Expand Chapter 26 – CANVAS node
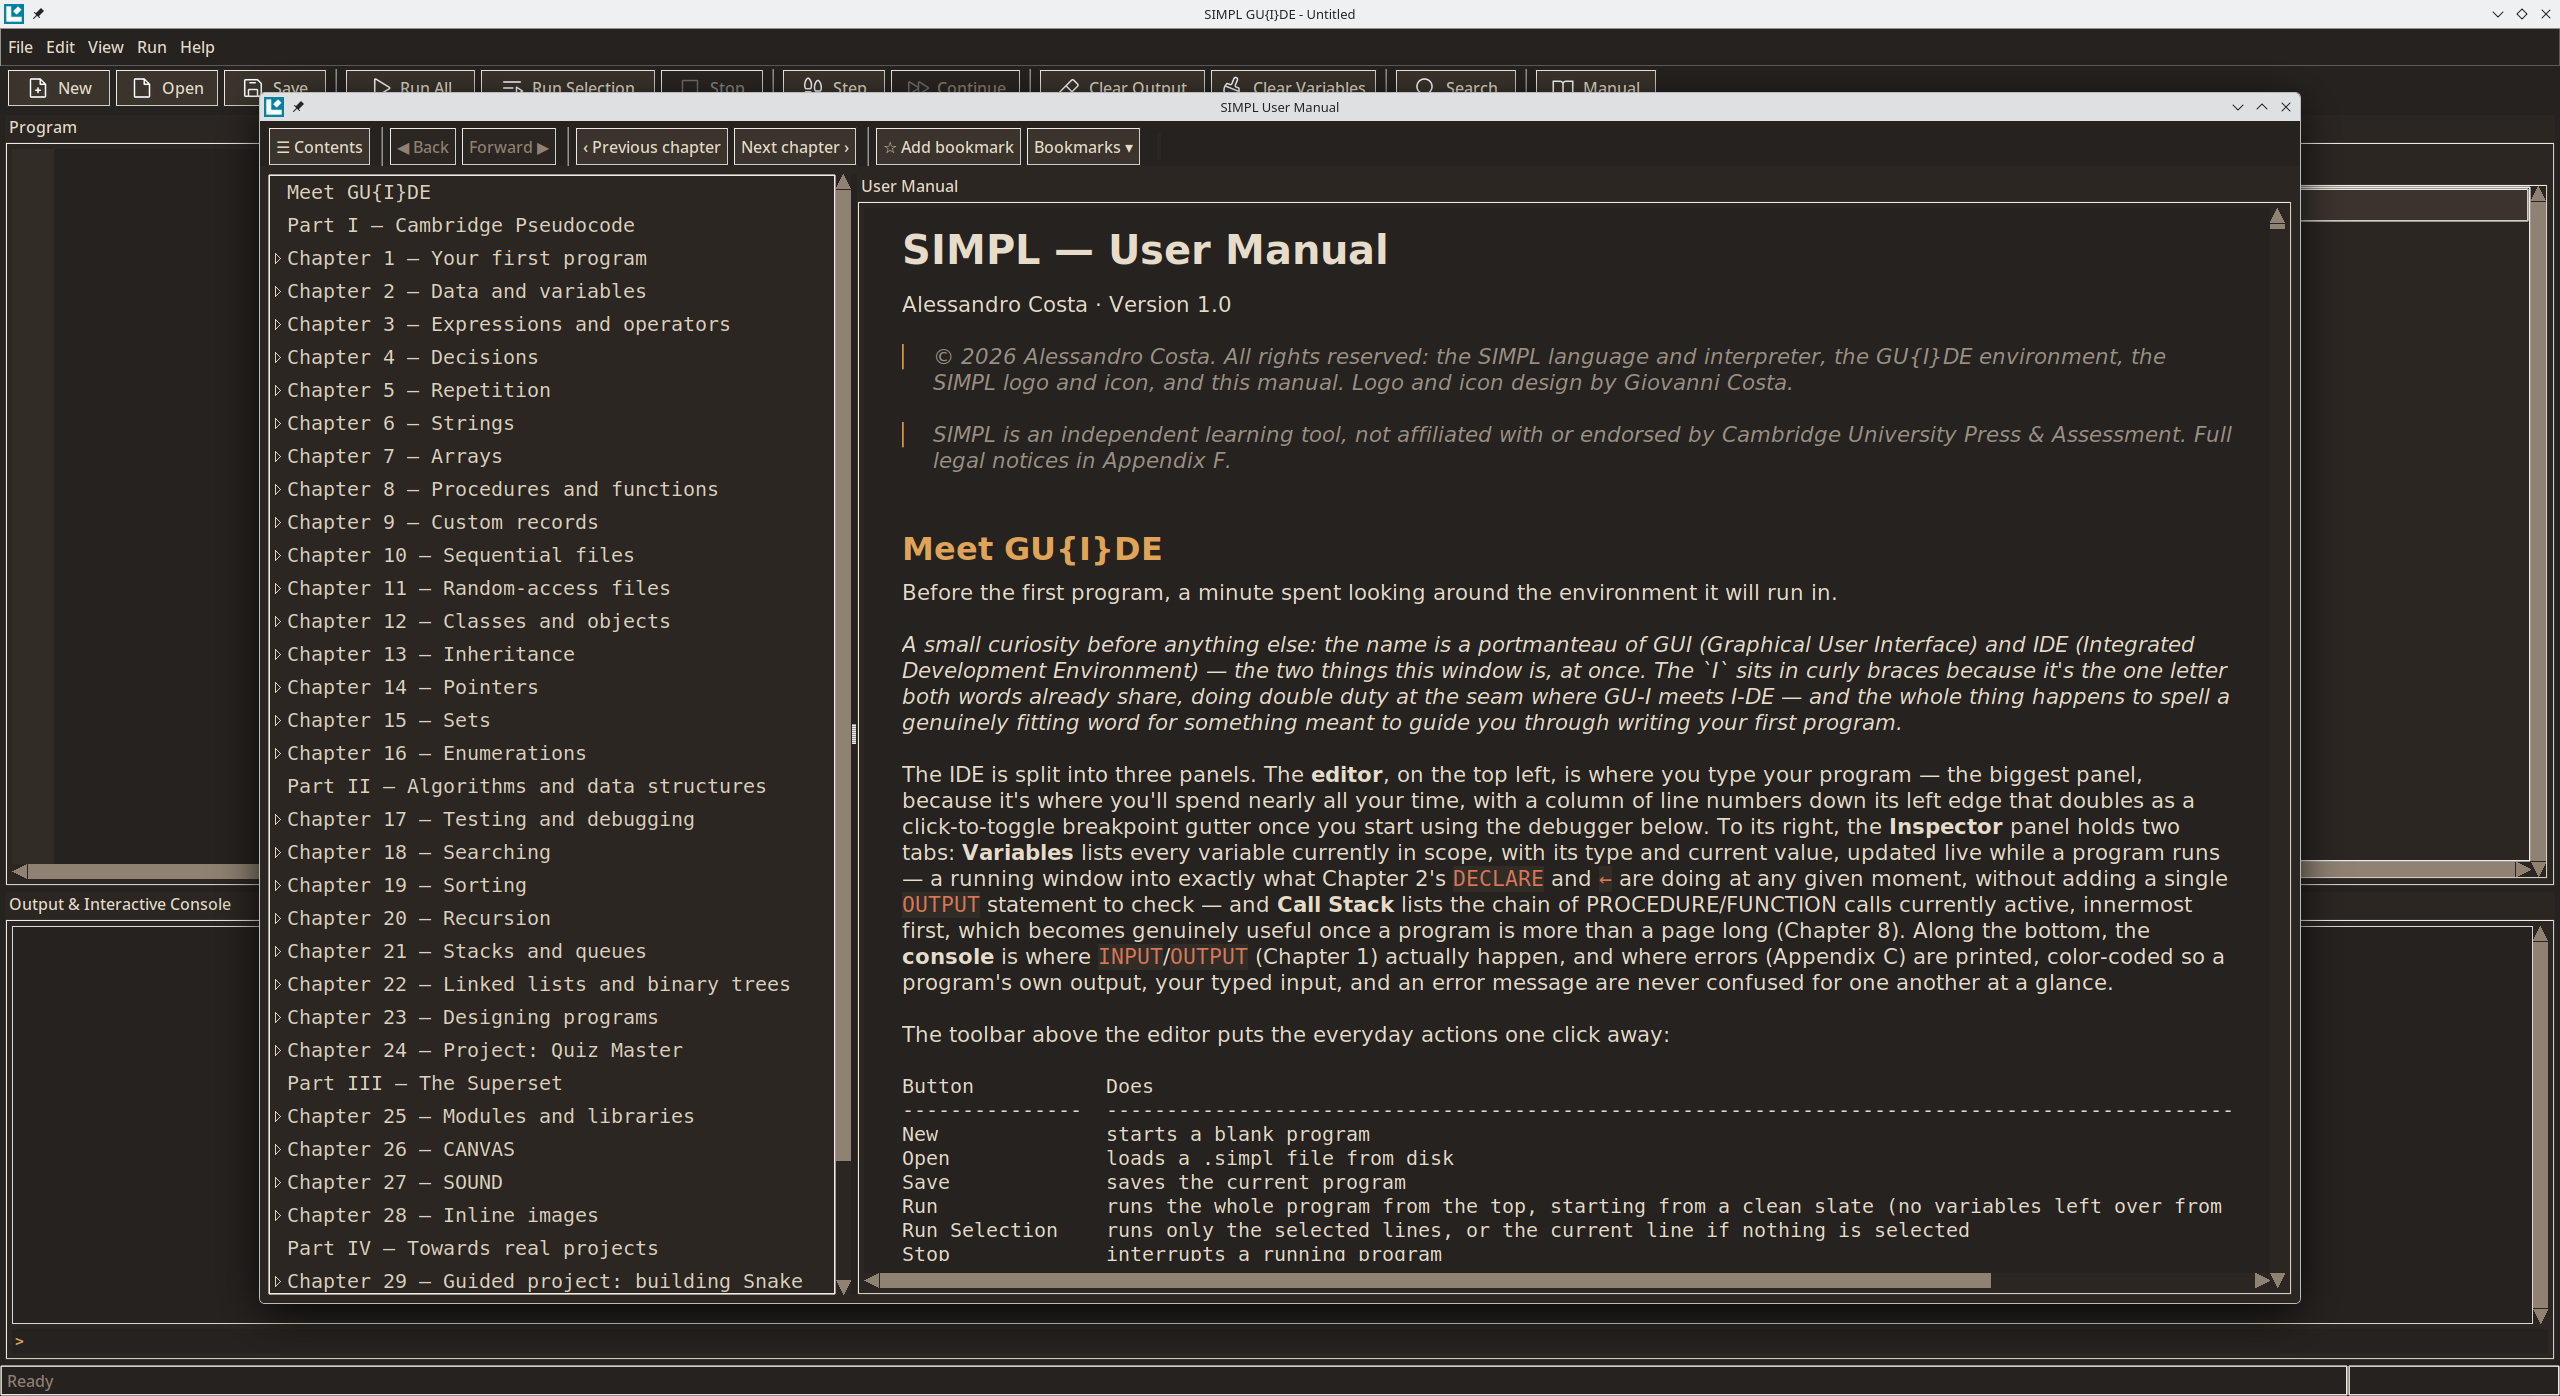 (x=278, y=1149)
